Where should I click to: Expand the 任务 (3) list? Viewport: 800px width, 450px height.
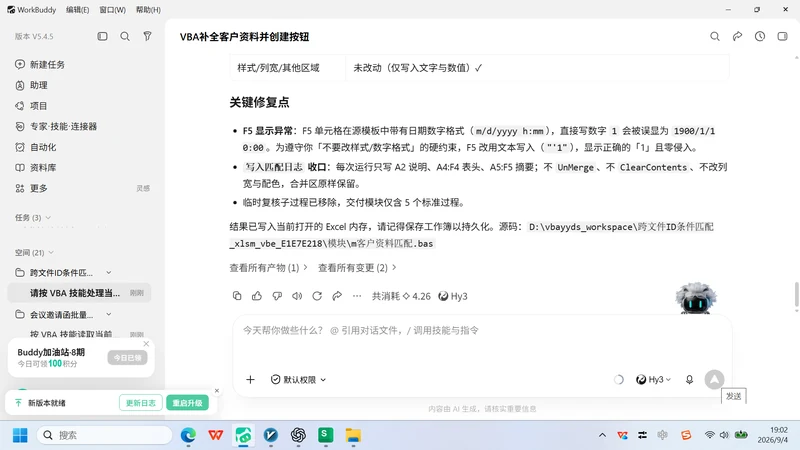[x=33, y=218]
